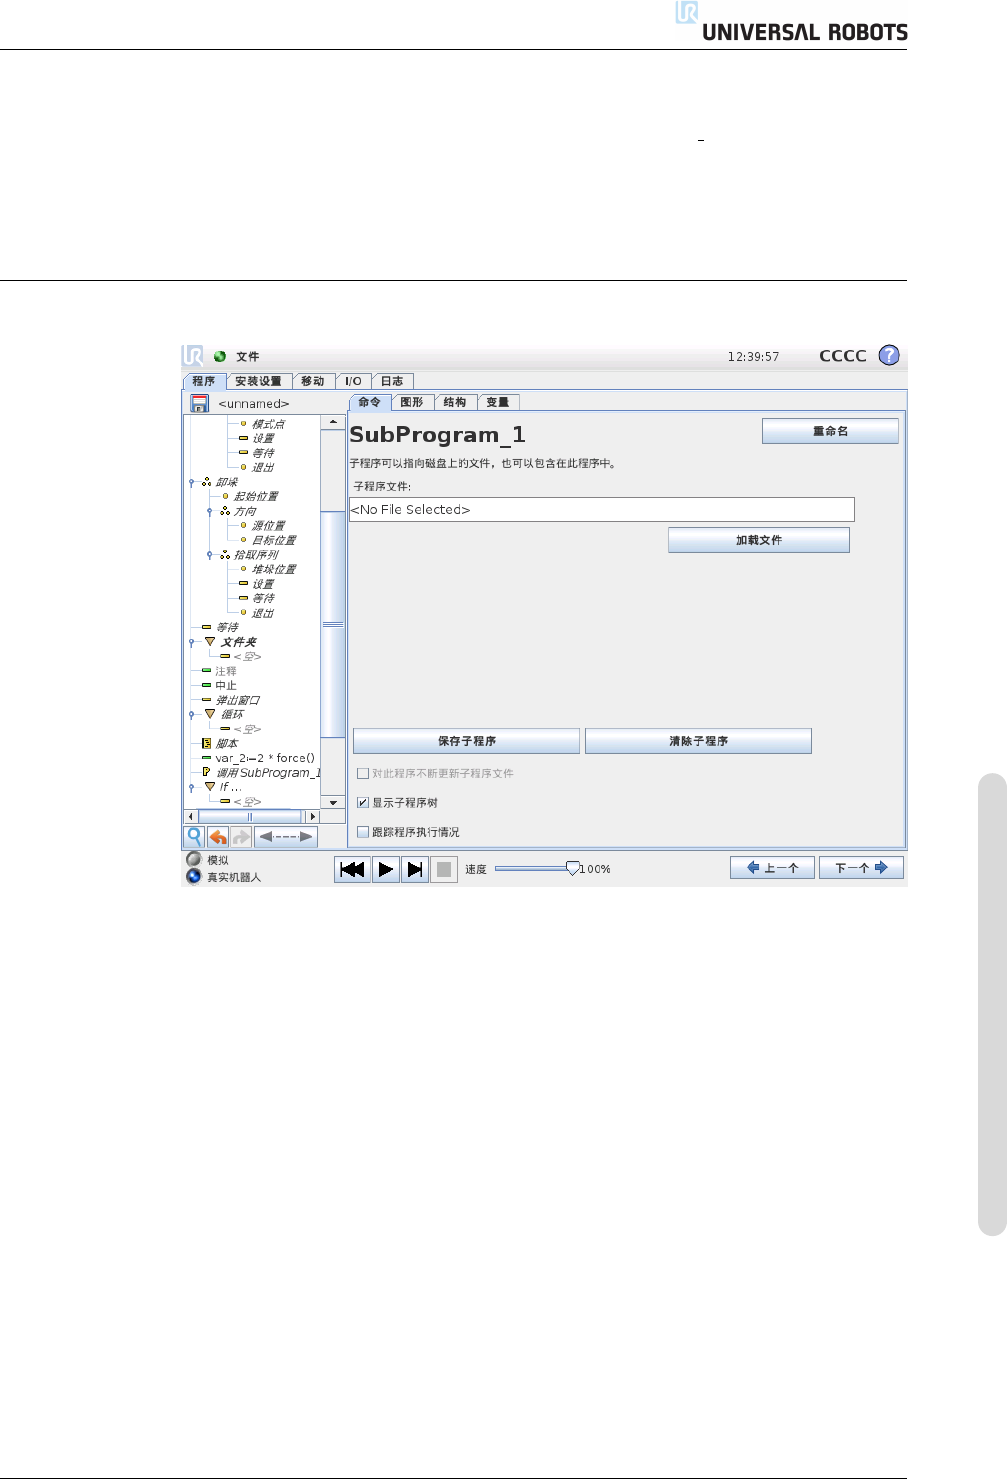Image resolution: width=1007 pixels, height=1479 pixels.
Task: Switch to the 图形 tab
Action: pos(412,402)
